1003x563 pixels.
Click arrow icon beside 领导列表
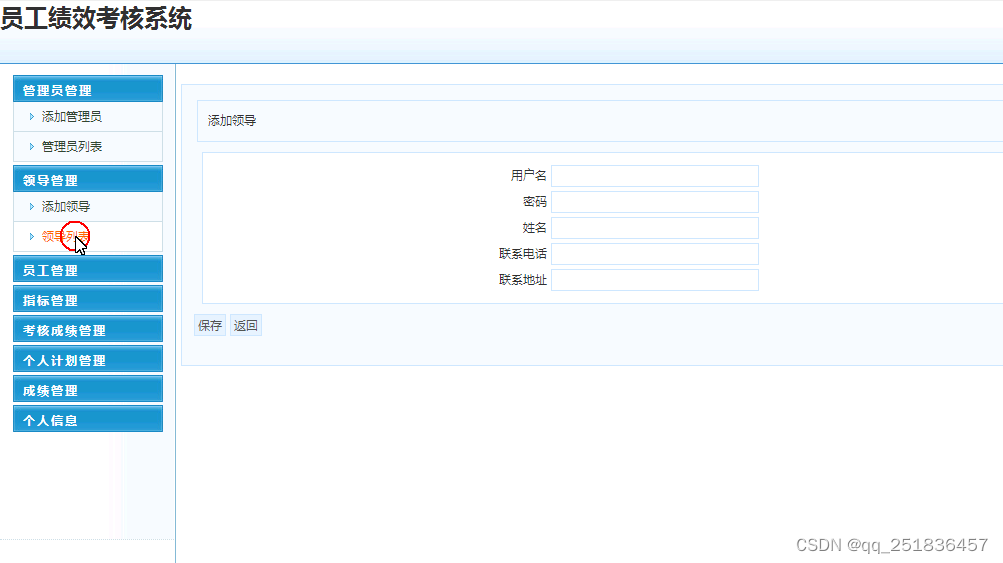point(31,237)
